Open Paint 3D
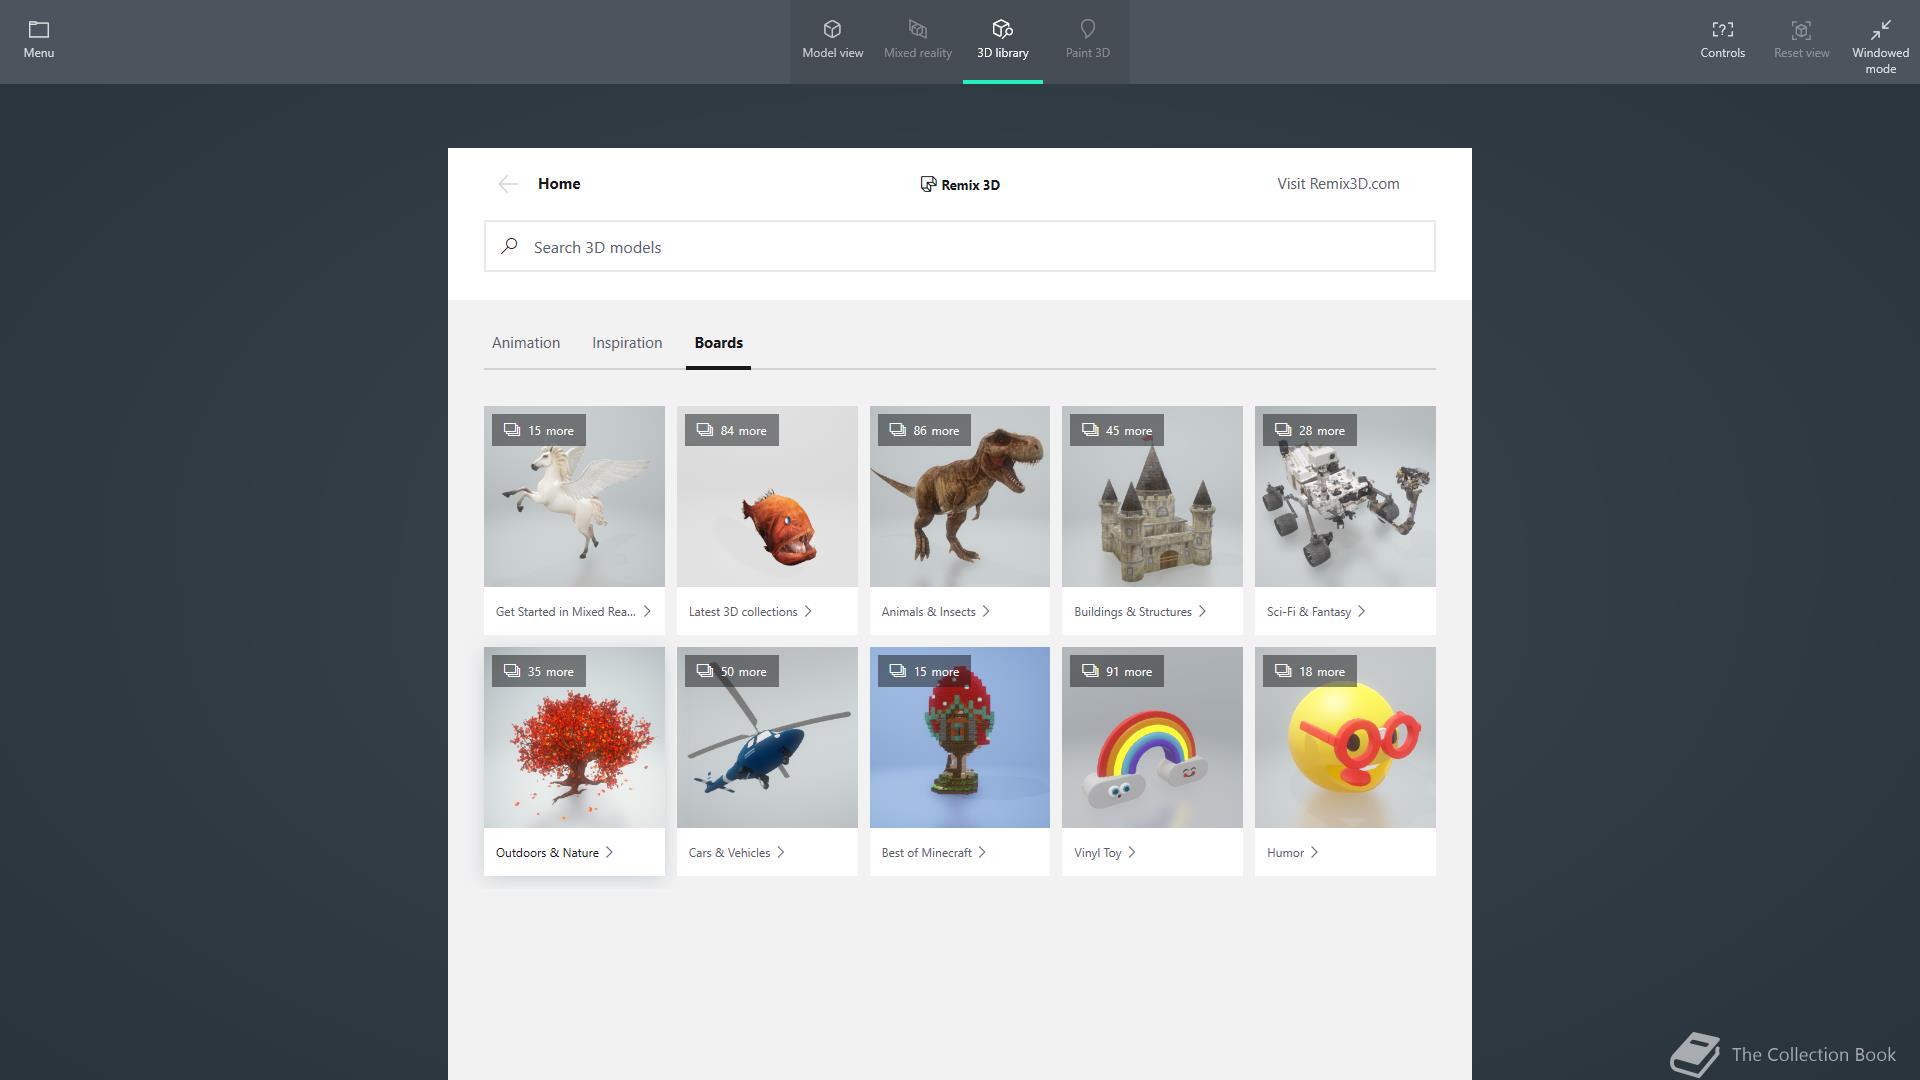Image resolution: width=1920 pixels, height=1080 pixels. [1087, 41]
